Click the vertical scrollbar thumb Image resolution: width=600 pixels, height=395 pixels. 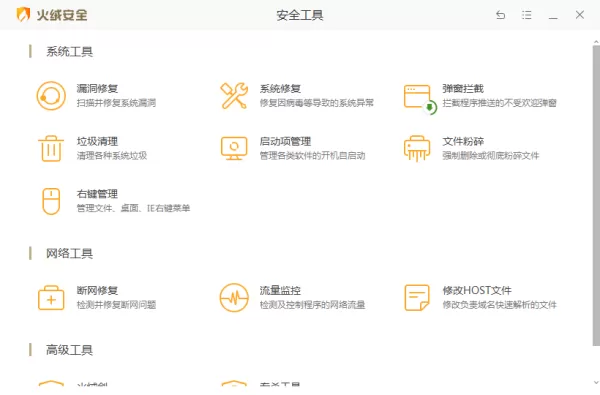point(596,195)
